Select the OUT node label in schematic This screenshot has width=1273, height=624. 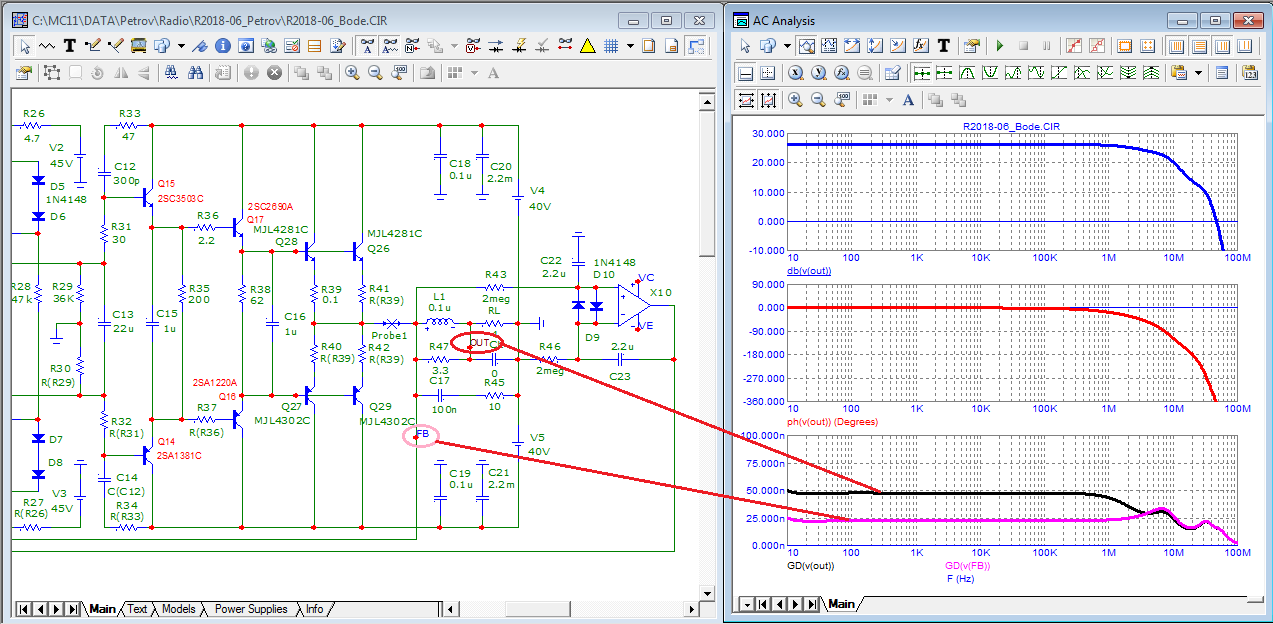coord(480,343)
